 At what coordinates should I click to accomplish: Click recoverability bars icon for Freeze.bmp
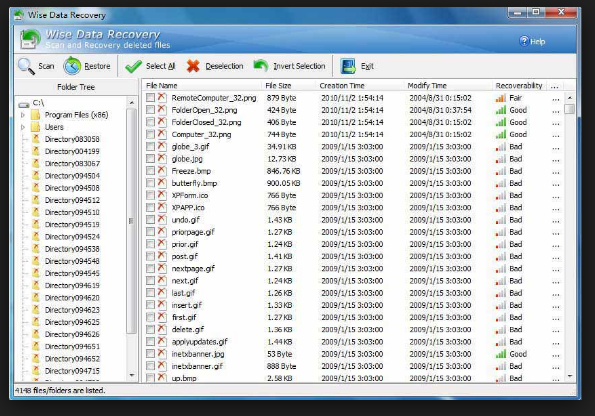click(501, 171)
